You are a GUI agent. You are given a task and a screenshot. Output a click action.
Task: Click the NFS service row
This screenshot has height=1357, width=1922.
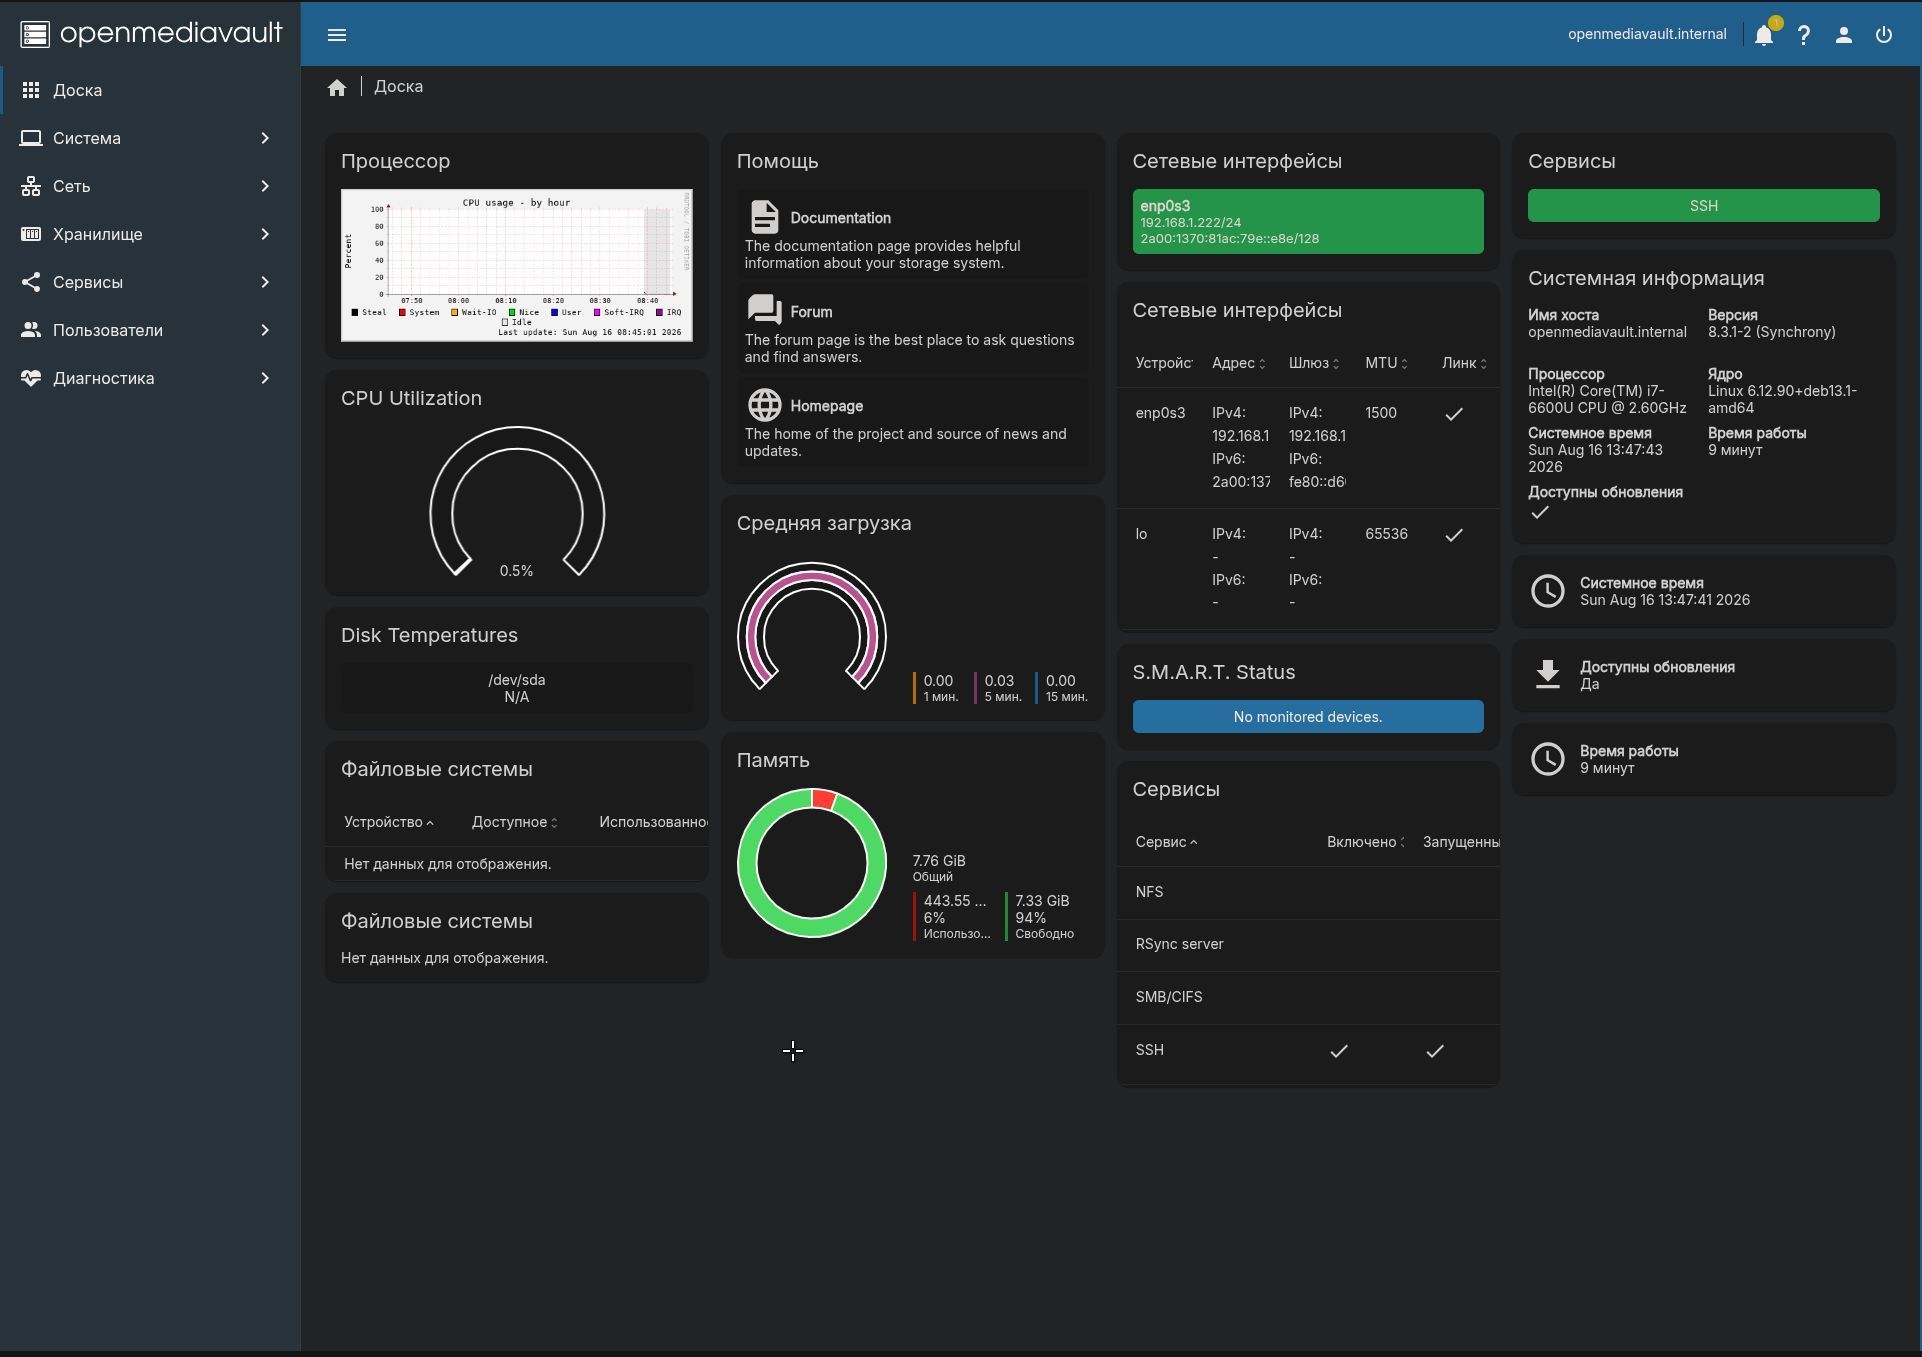[x=1308, y=892]
